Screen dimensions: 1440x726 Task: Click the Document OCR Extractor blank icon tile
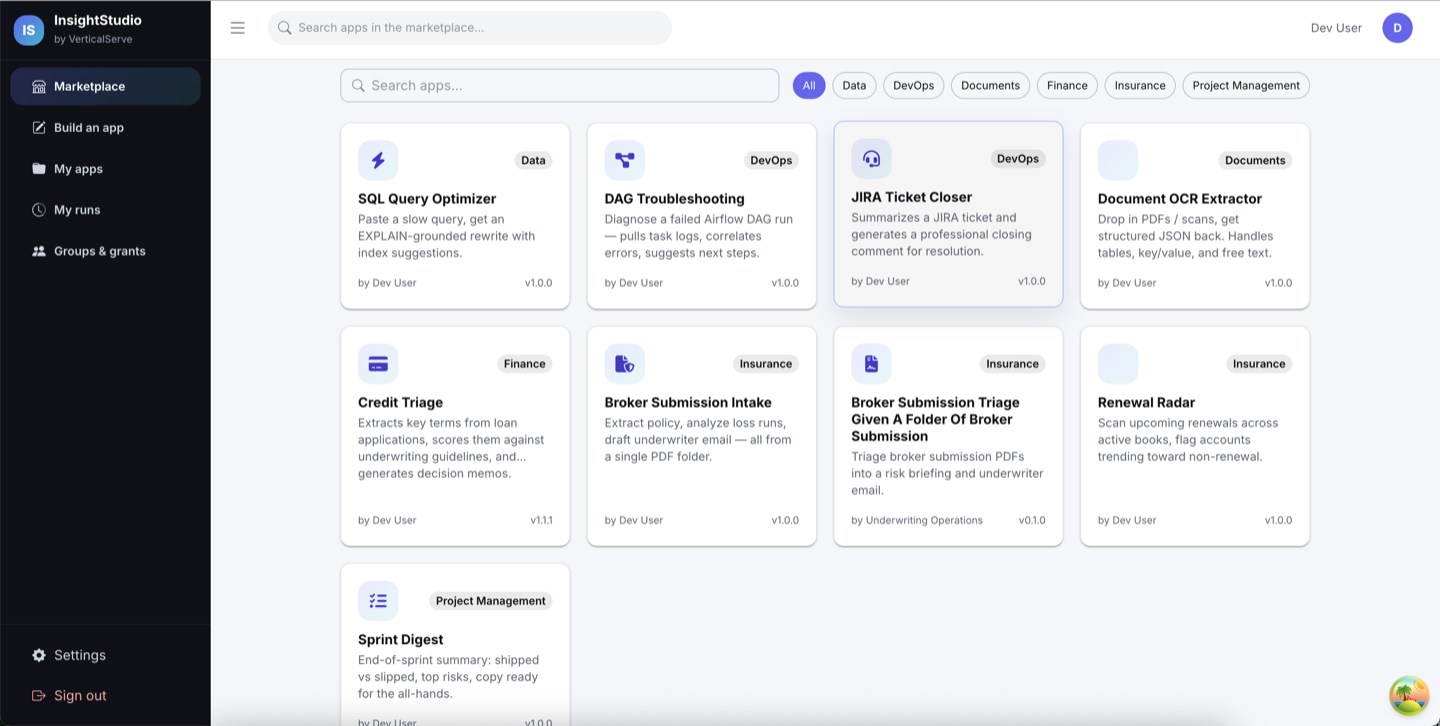click(x=1118, y=160)
